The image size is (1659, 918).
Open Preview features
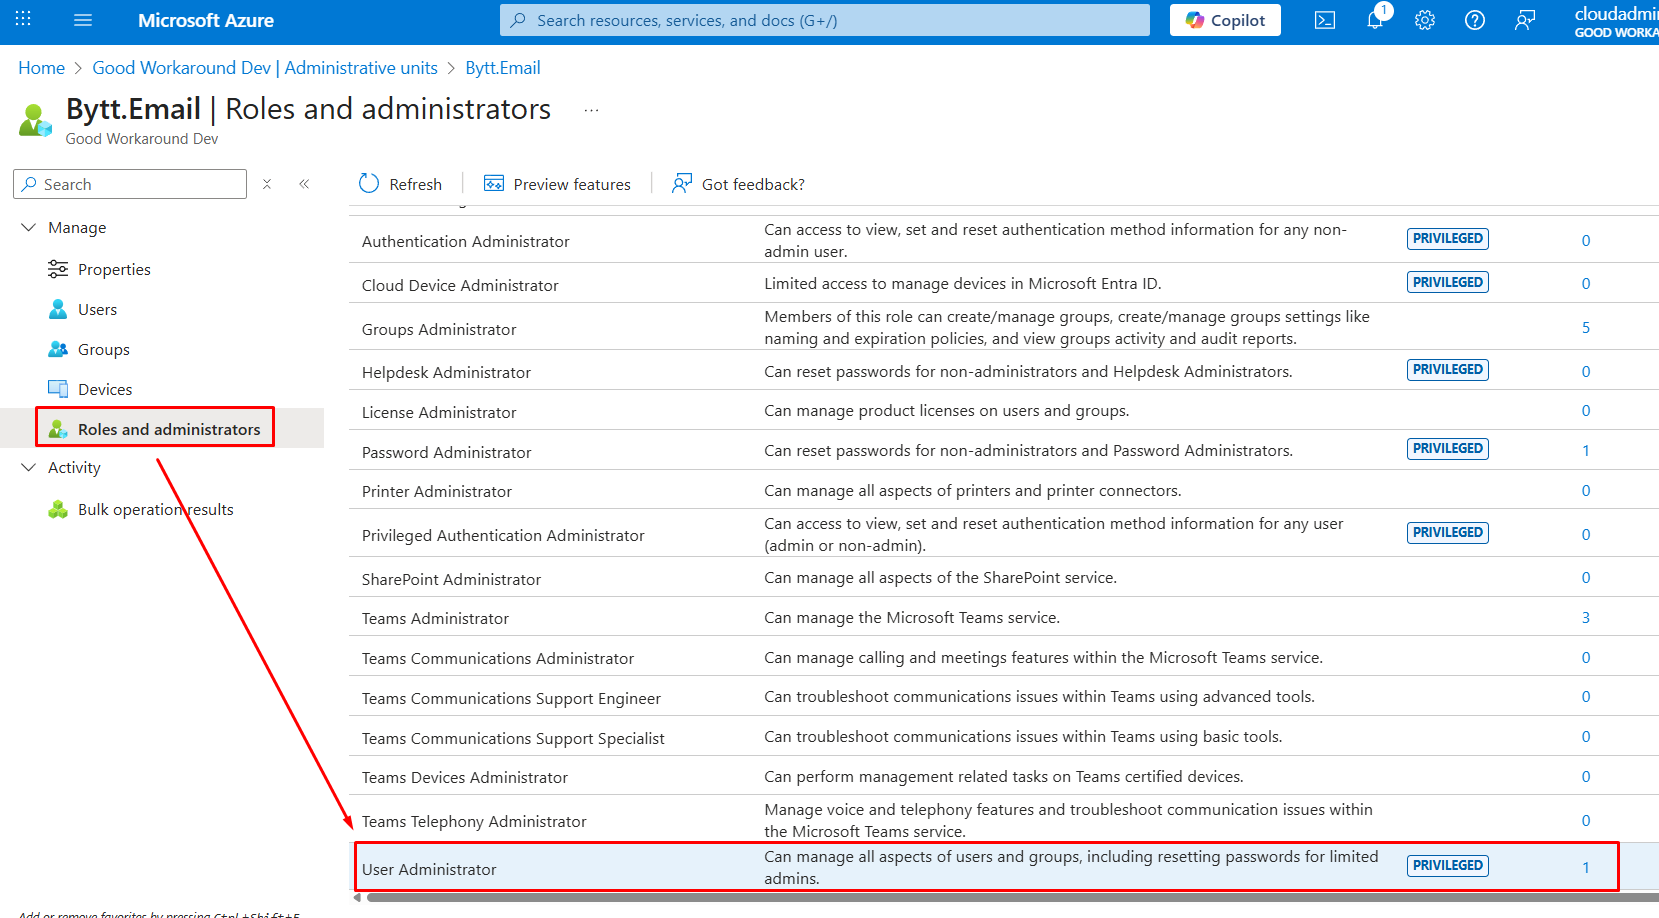click(x=557, y=184)
